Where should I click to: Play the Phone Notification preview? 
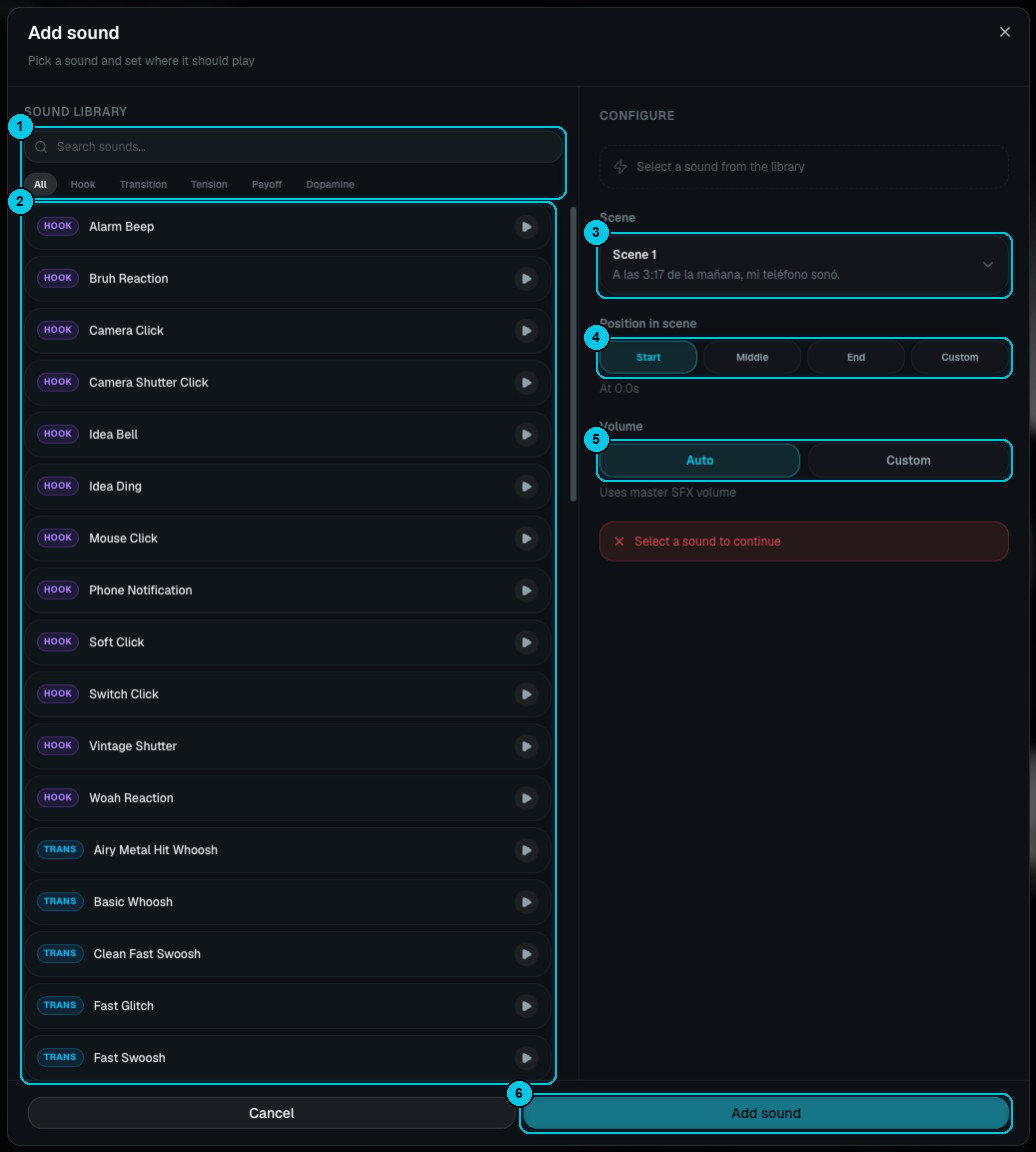[526, 591]
